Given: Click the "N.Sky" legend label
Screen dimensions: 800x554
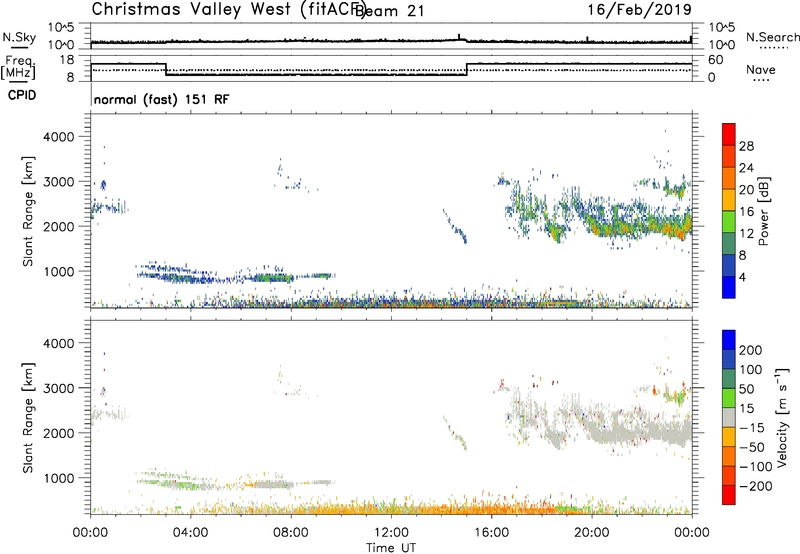Looking at the screenshot, I should pos(19,37).
